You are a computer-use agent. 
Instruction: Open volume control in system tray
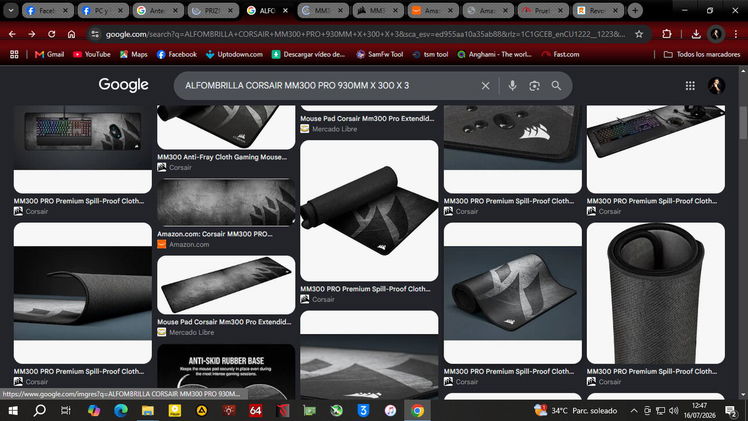(x=674, y=411)
